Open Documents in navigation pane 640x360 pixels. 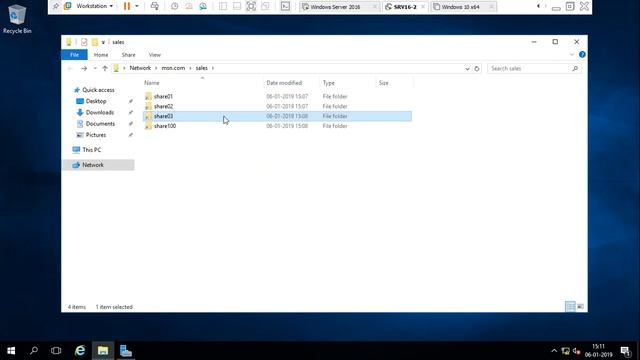[x=100, y=124]
